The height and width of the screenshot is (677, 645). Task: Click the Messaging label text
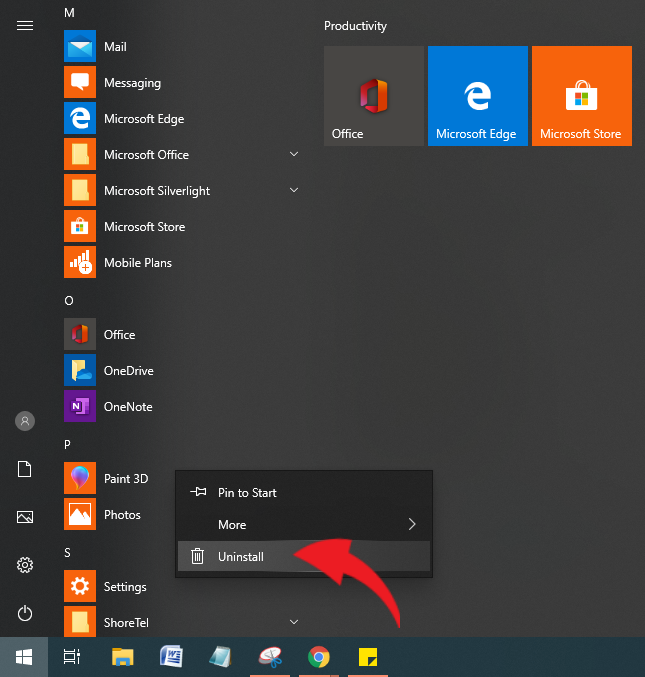tap(133, 83)
